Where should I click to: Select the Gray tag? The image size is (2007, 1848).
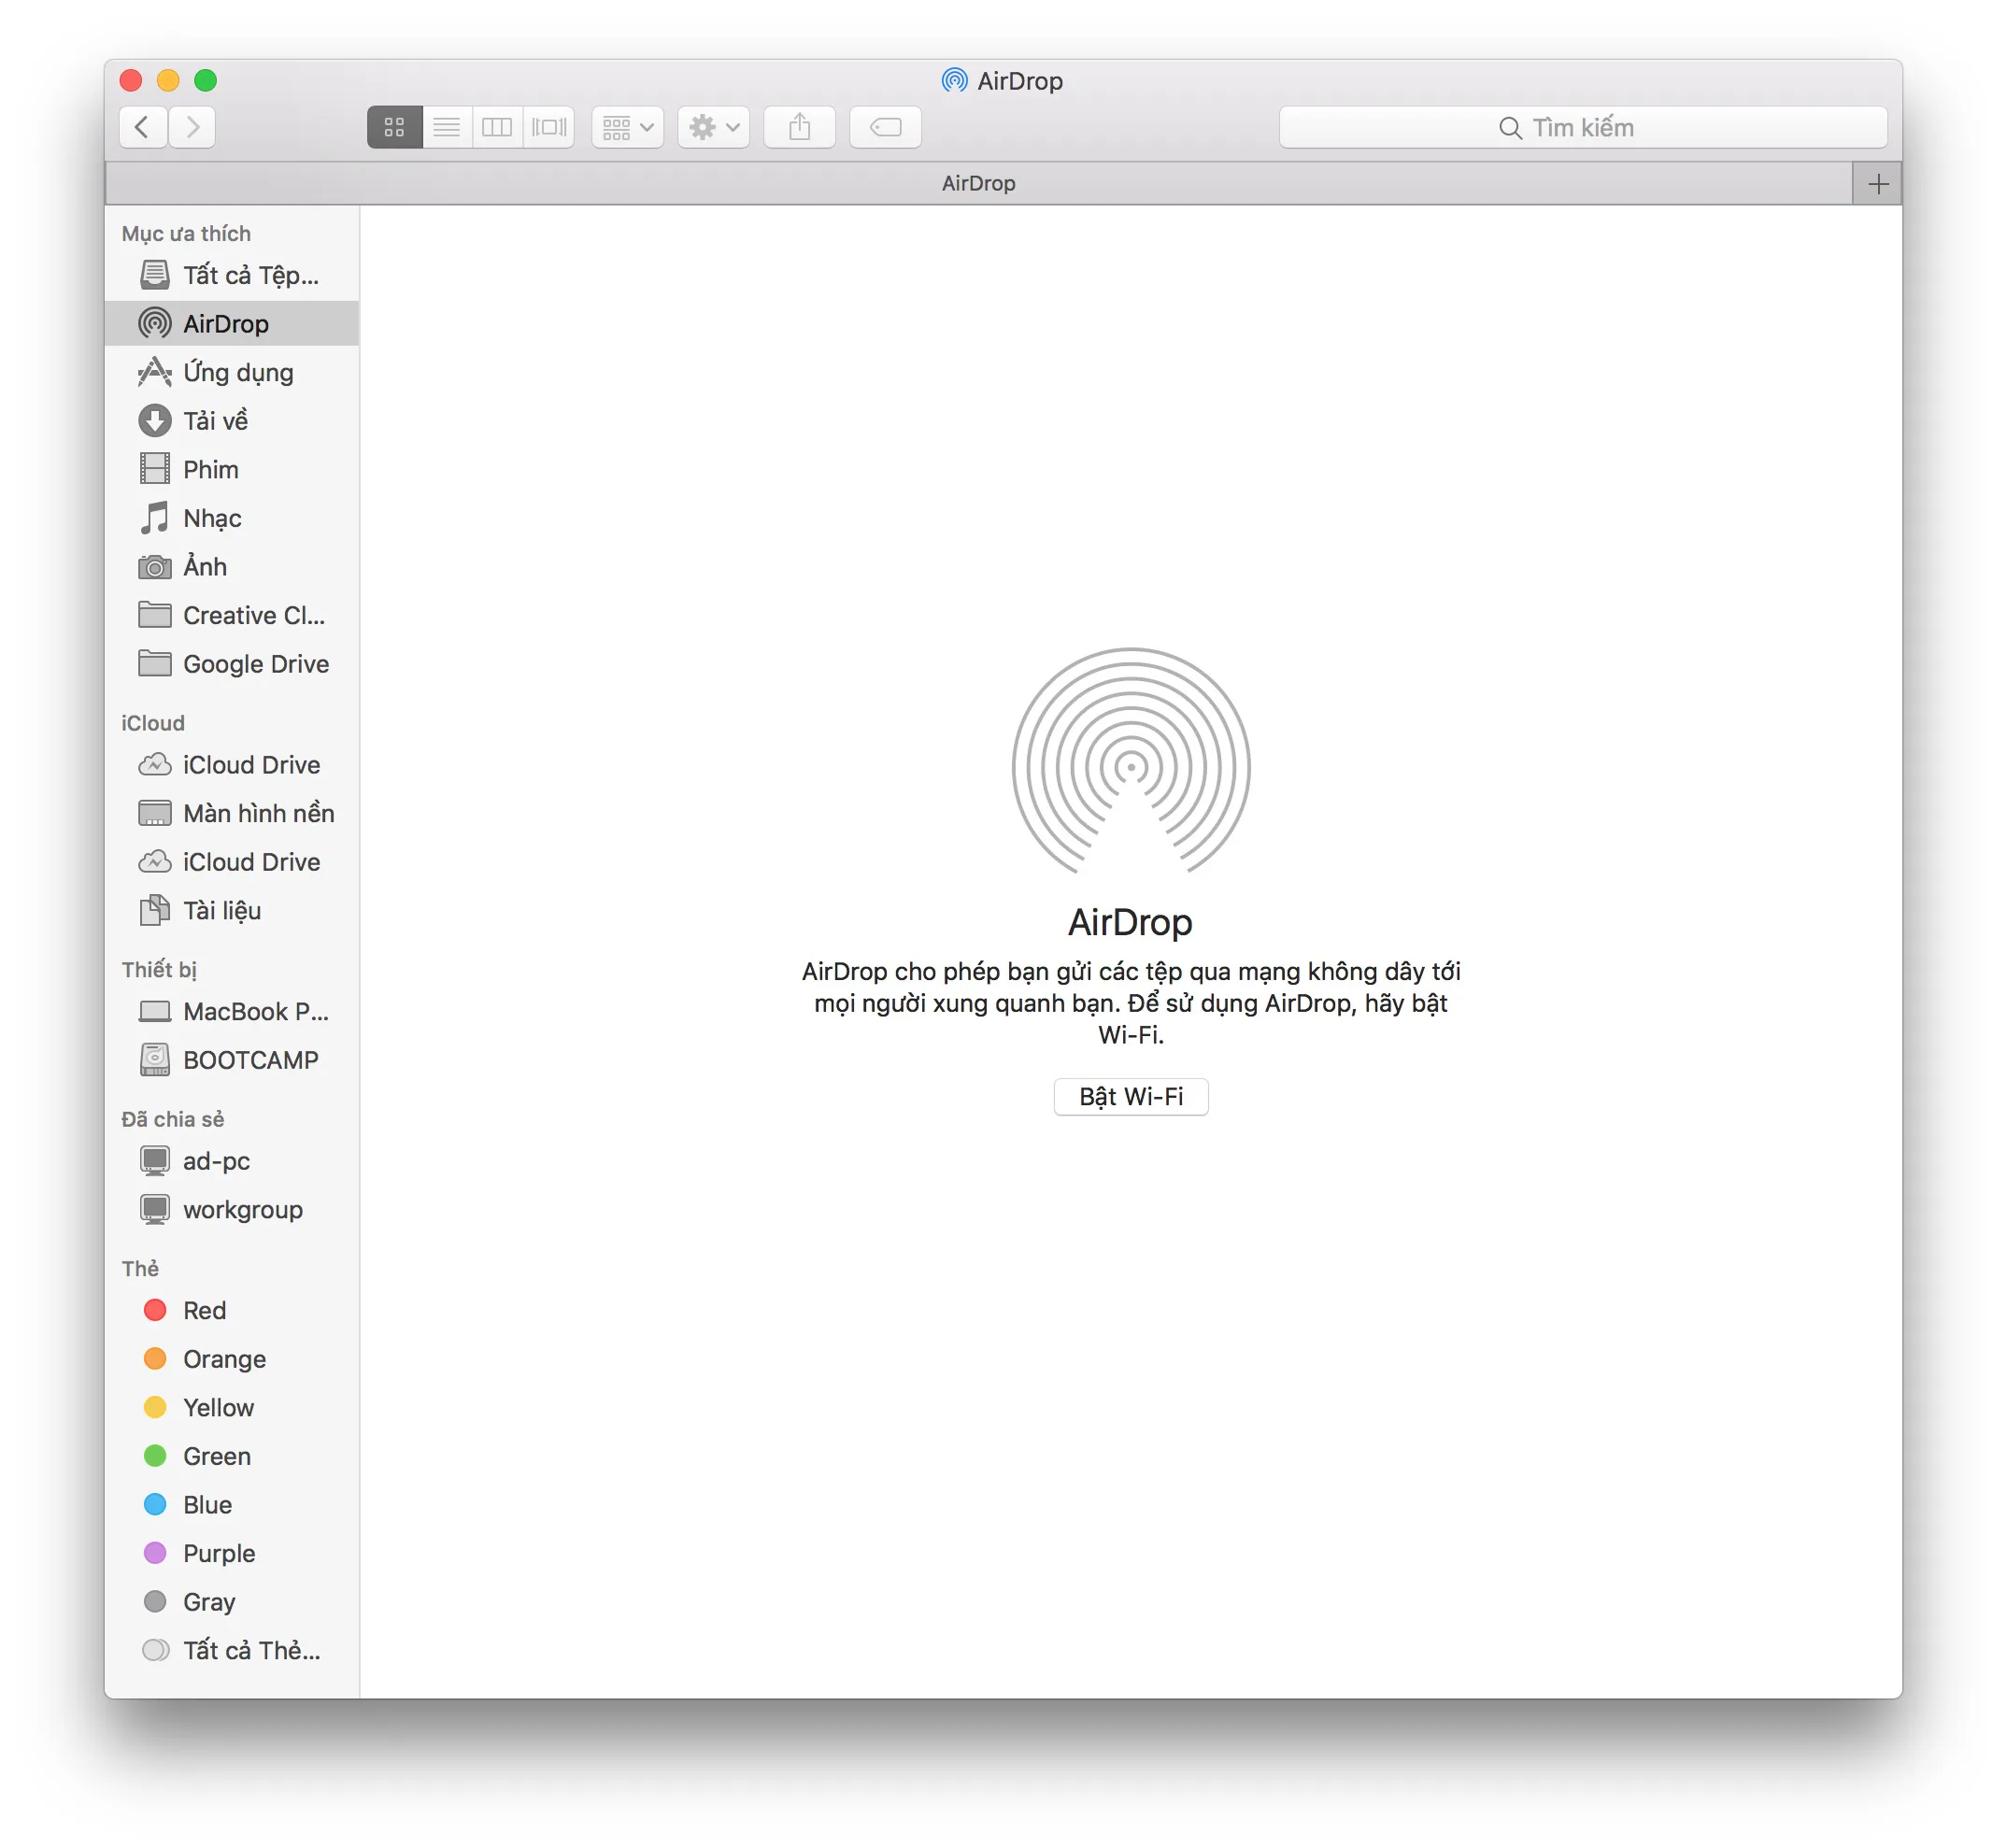coord(232,1602)
